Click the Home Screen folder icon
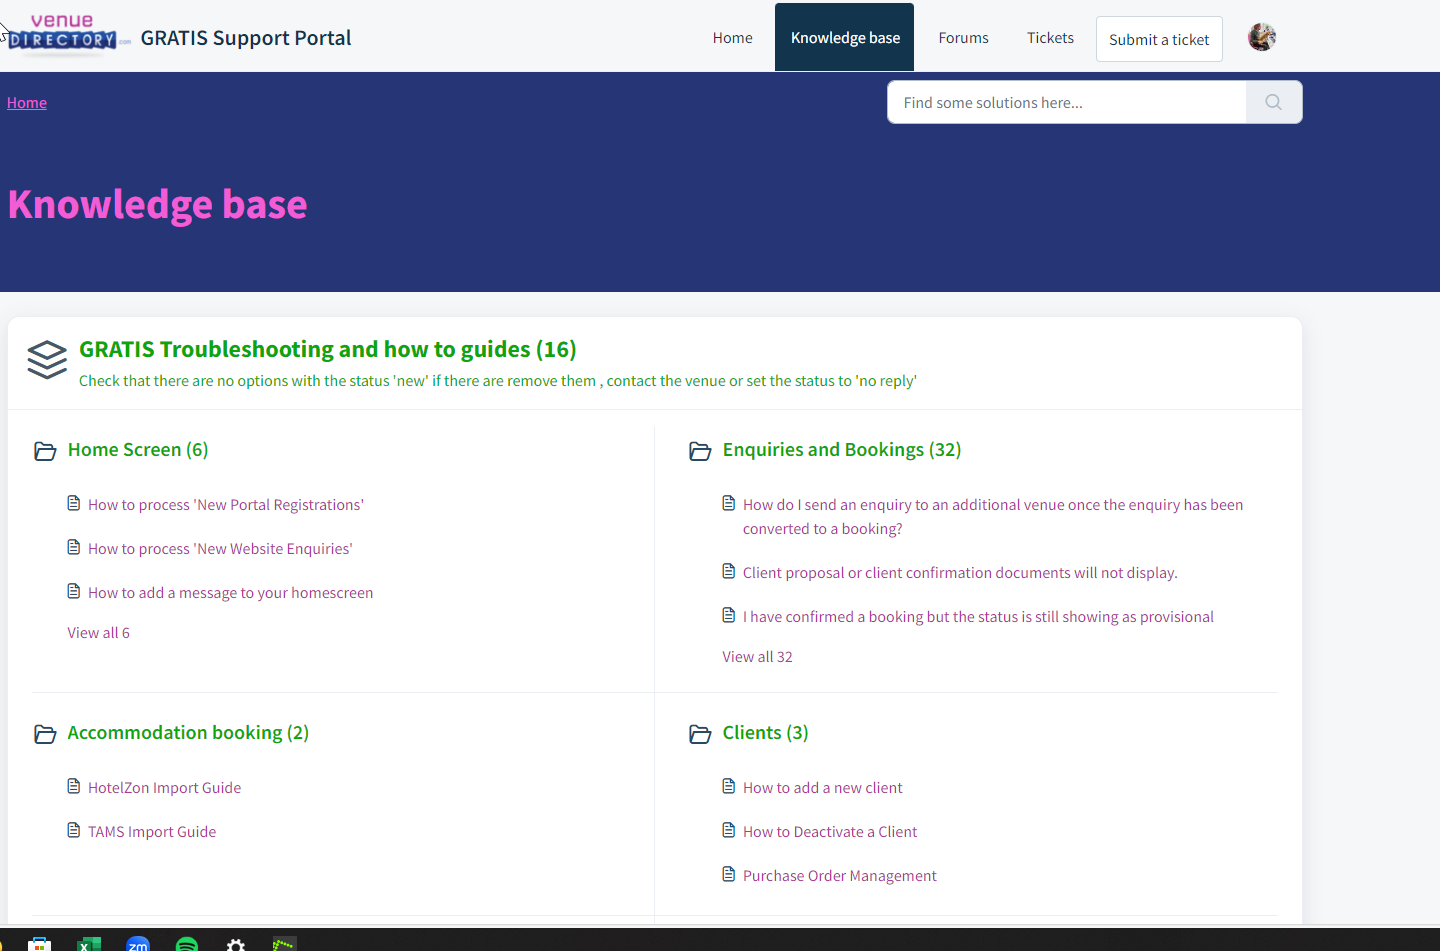The height and width of the screenshot is (951, 1440). click(45, 451)
